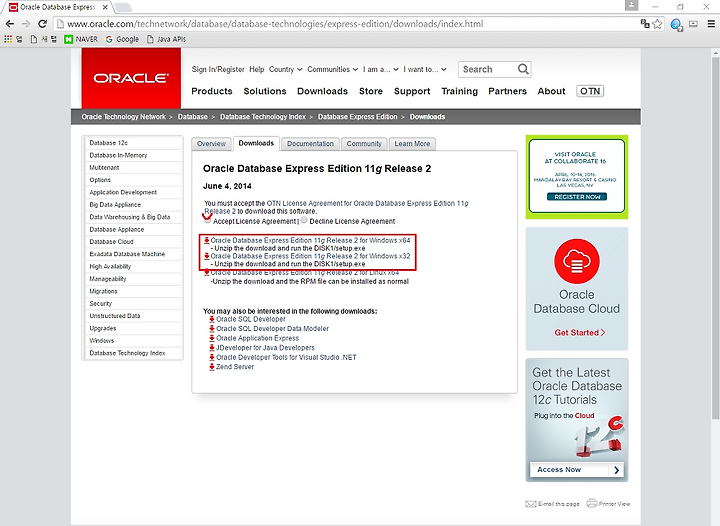The height and width of the screenshot is (526, 720).
Task: Click the Printer View icon
Action: point(592,503)
